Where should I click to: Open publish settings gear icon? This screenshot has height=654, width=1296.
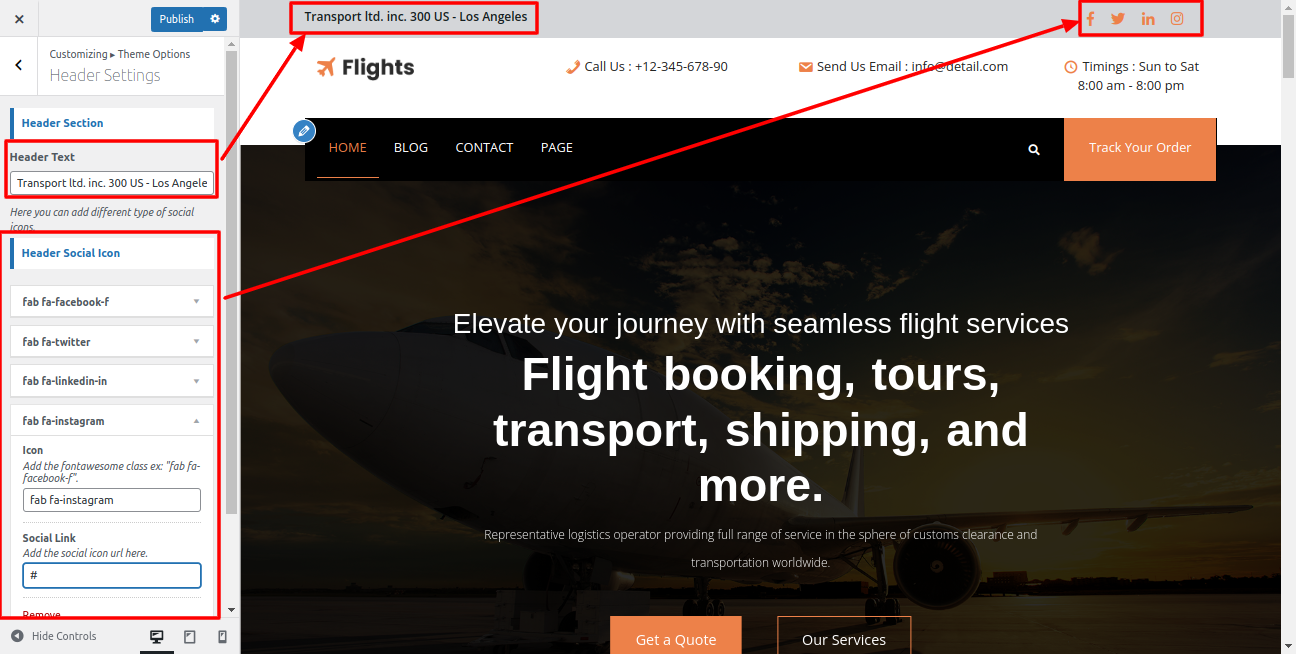coord(215,18)
